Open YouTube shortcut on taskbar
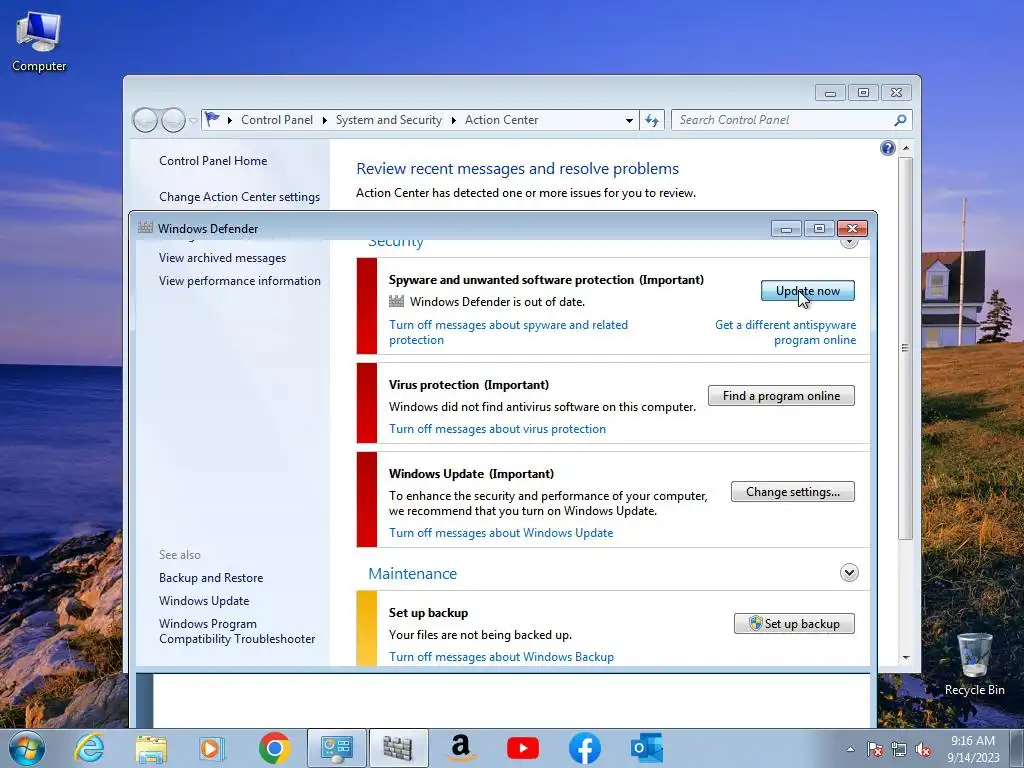Image resolution: width=1024 pixels, height=768 pixels. 523,748
